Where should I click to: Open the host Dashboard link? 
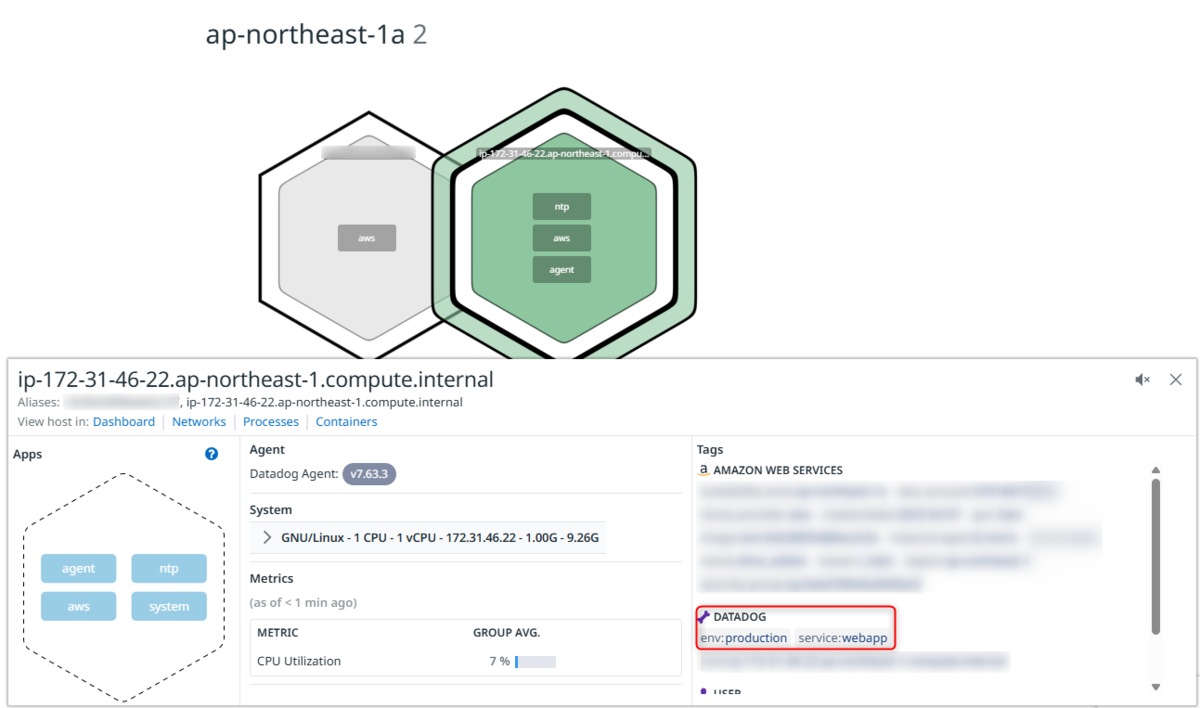click(124, 422)
